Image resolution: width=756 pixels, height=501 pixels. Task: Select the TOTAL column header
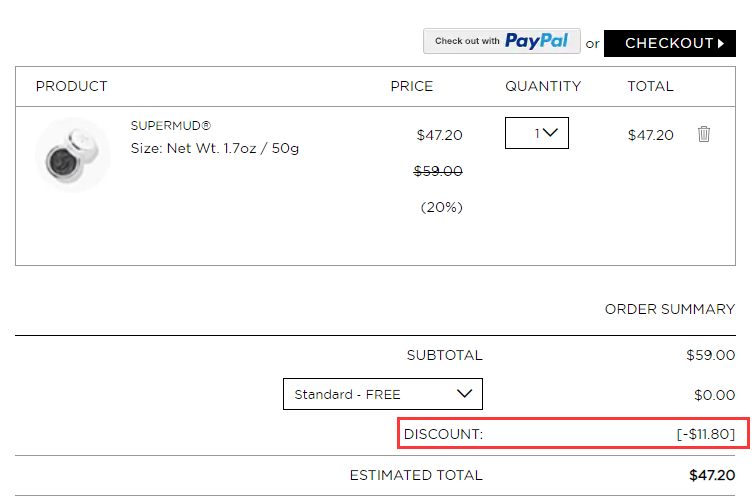(x=650, y=86)
